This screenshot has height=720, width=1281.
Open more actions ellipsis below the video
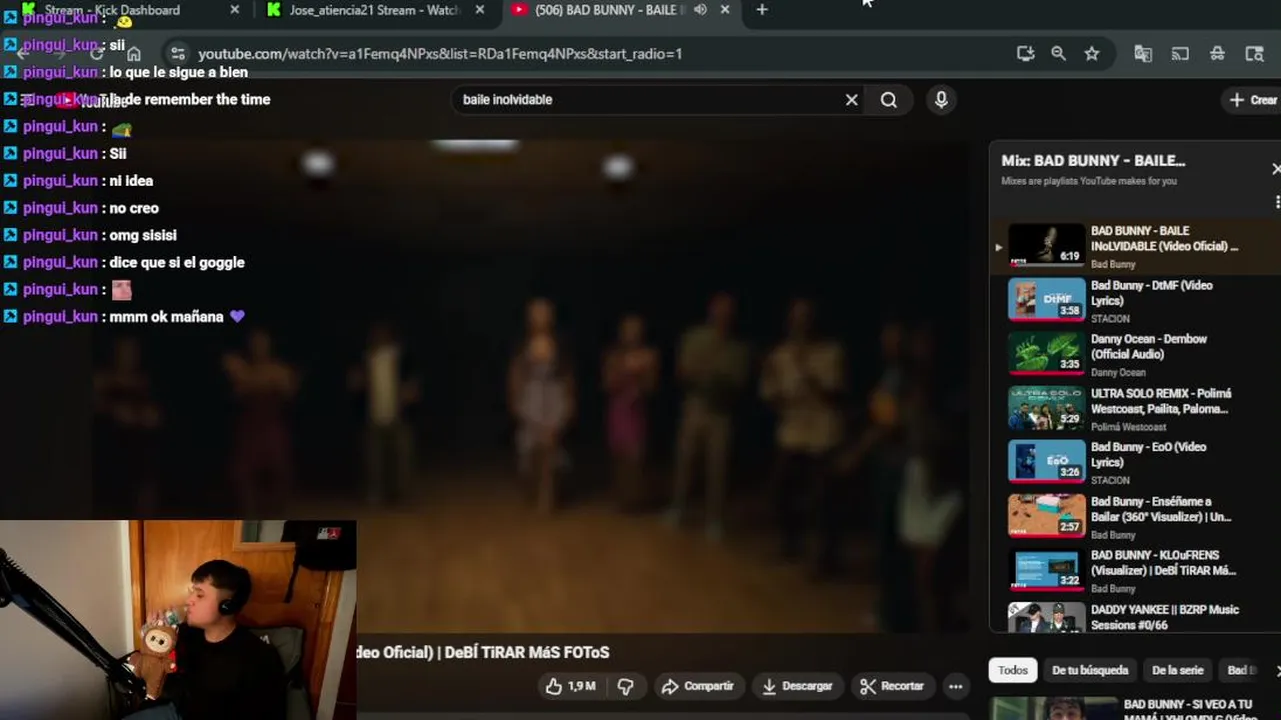[956, 686]
